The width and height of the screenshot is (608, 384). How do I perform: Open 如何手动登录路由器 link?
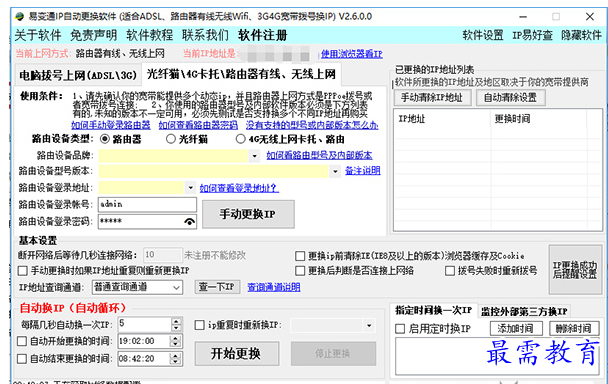click(x=111, y=125)
